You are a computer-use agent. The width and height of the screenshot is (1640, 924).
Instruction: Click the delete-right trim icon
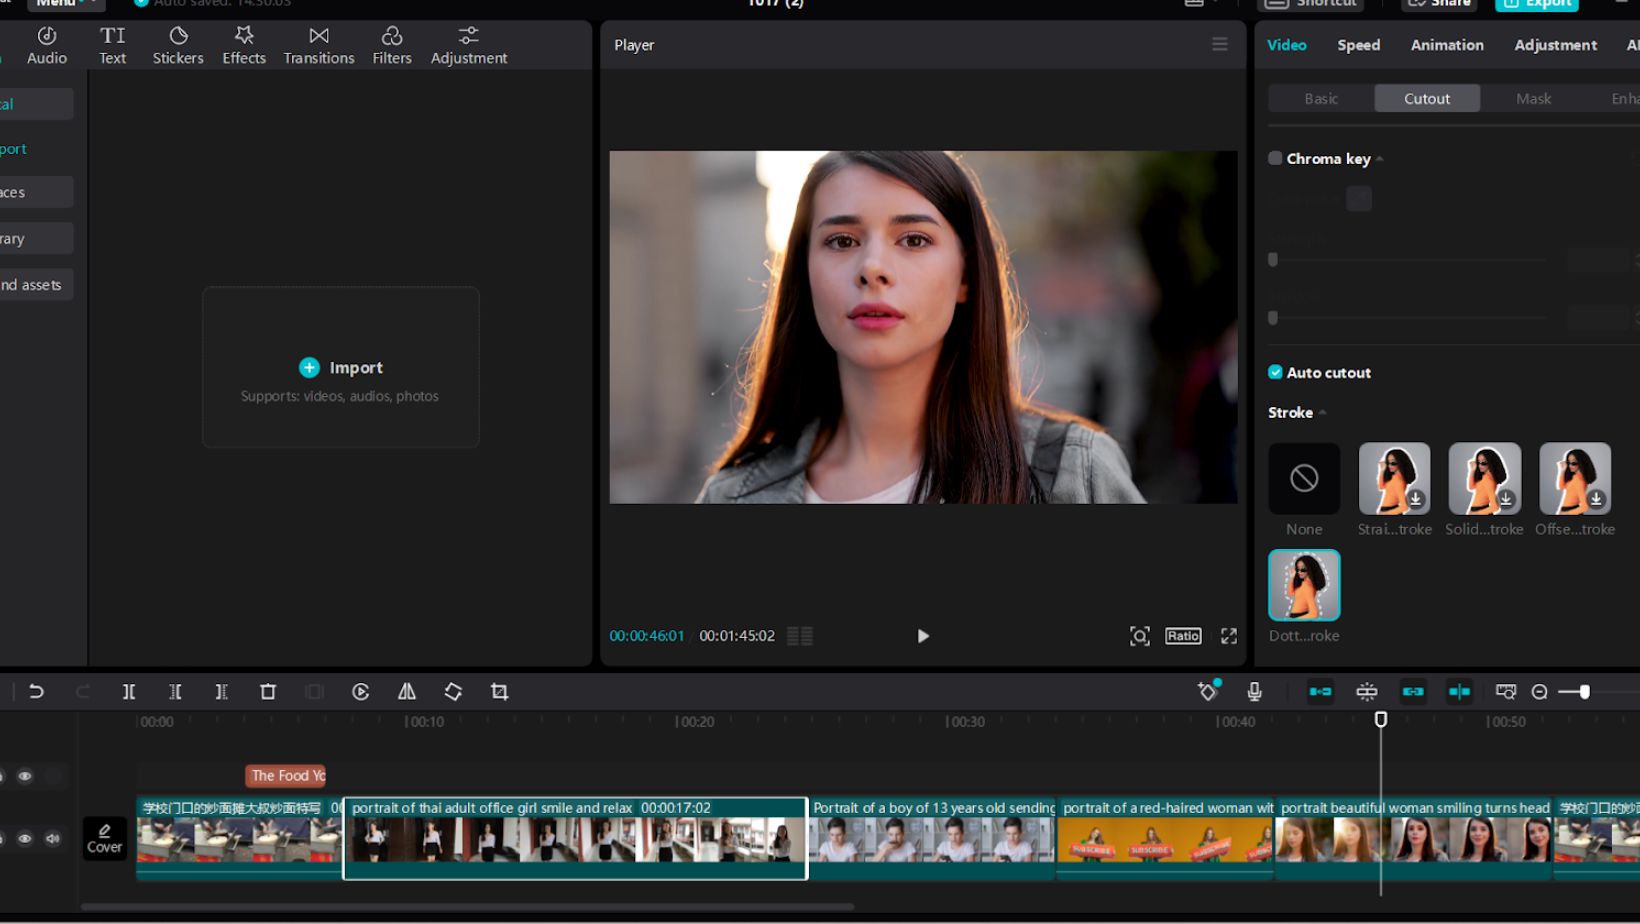221,691
